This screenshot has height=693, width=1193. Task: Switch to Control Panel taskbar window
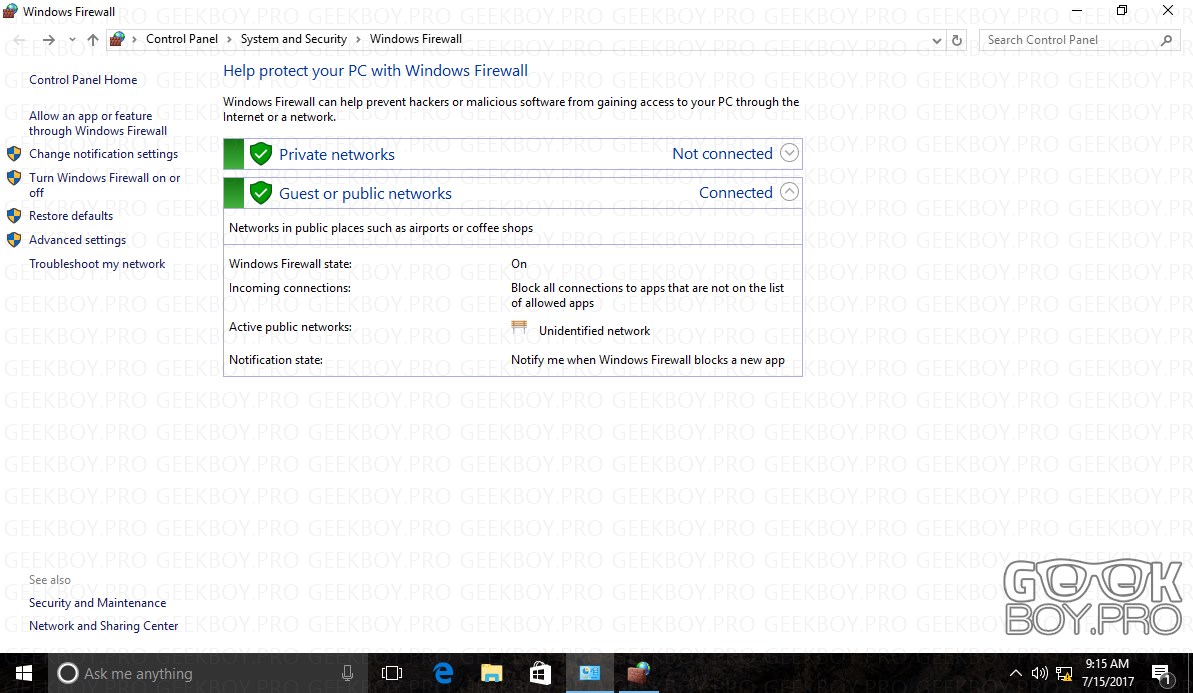(590, 673)
